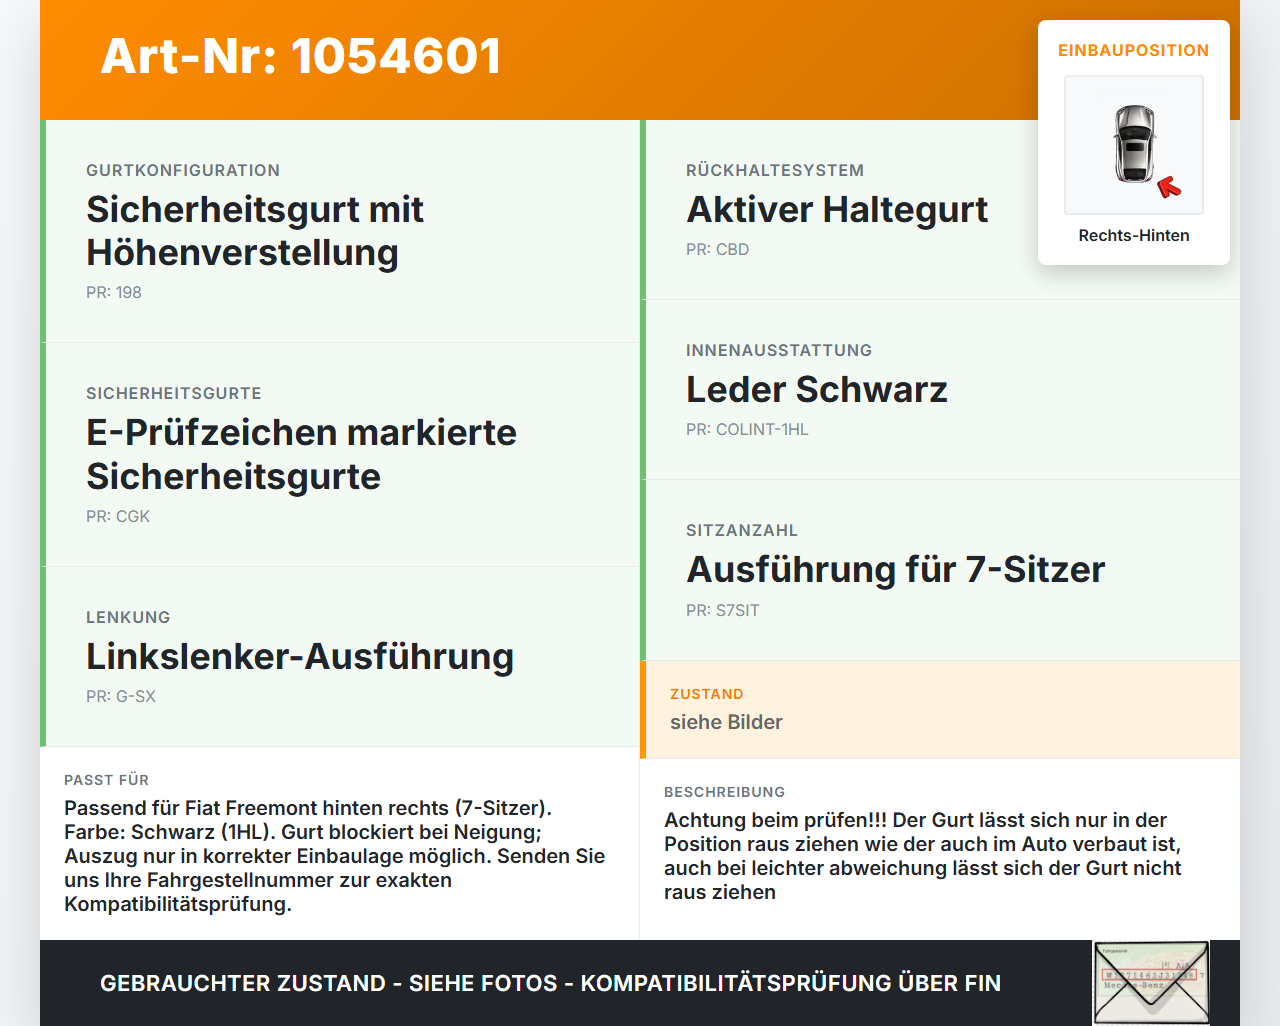Image resolution: width=1280 pixels, height=1026 pixels.
Task: Click the RÜCKHALTESYSTEM label
Action: click(775, 170)
